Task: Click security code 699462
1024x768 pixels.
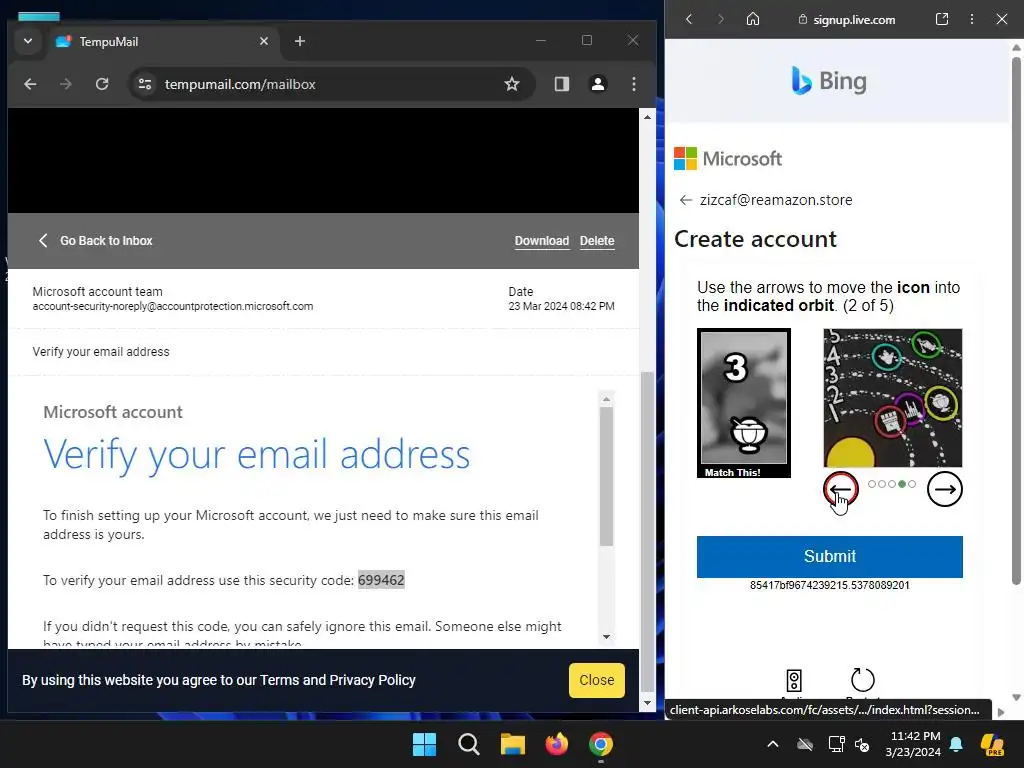Action: (x=381, y=580)
